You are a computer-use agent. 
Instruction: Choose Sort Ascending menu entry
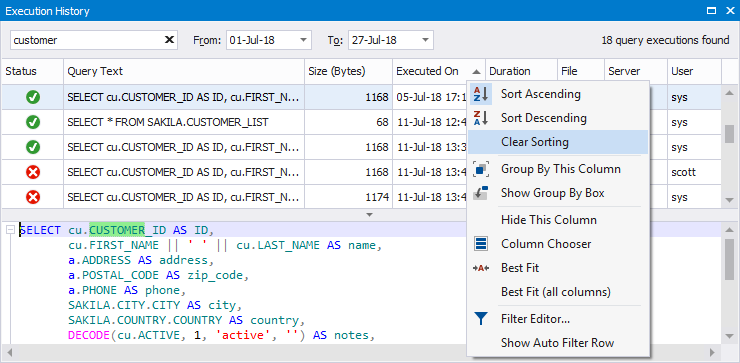click(x=558, y=94)
